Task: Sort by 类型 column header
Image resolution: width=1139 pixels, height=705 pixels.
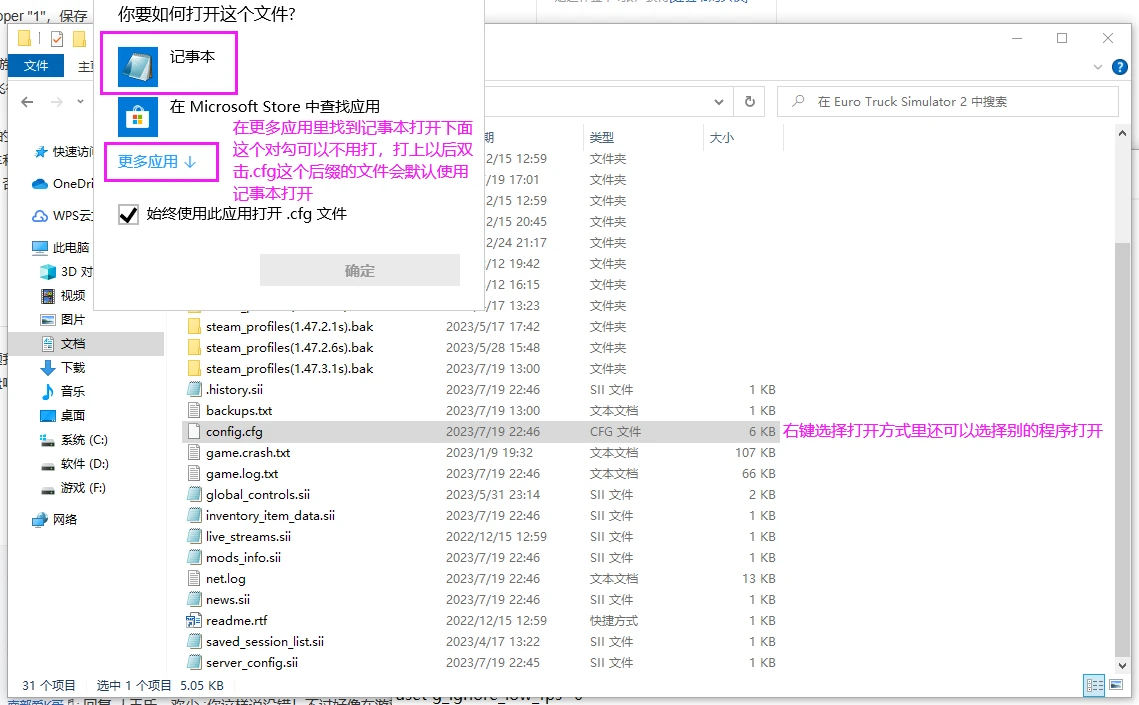Action: pos(601,137)
